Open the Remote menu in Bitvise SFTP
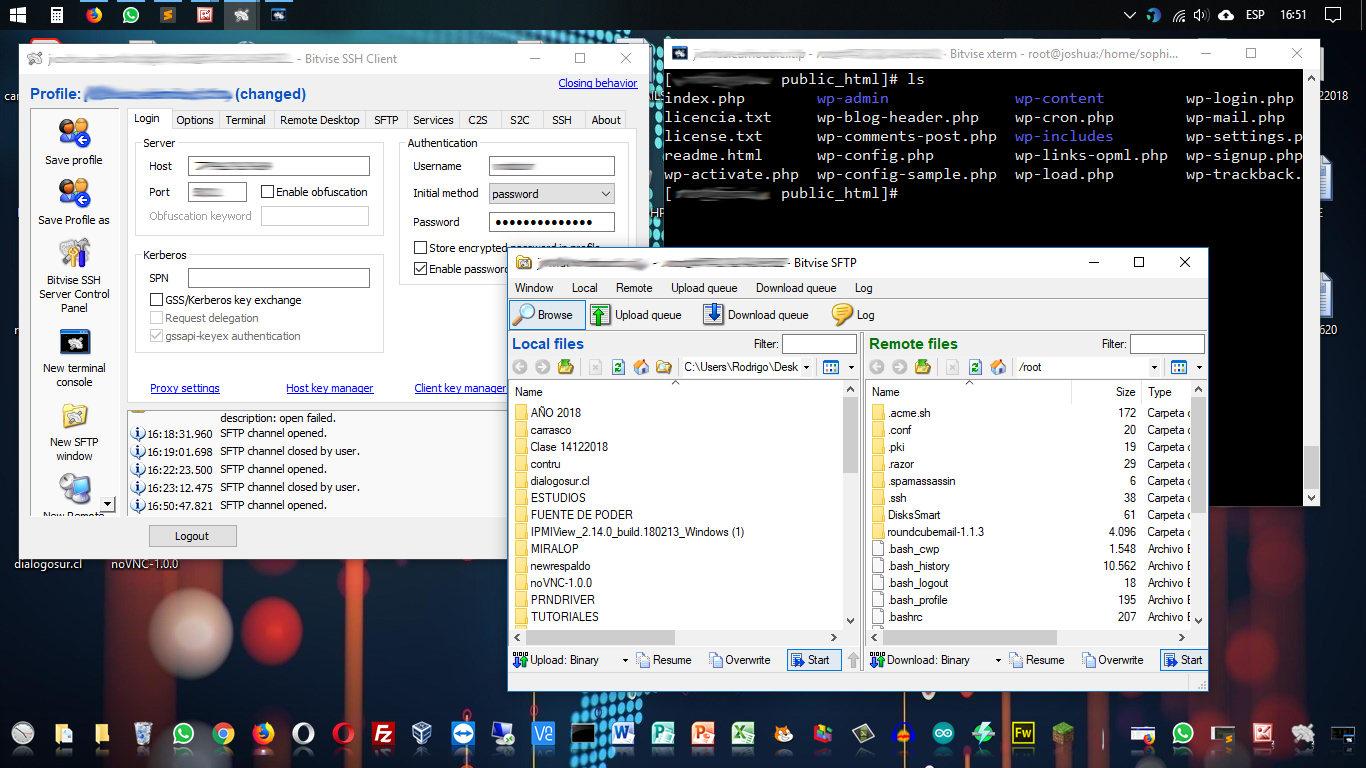 click(x=634, y=288)
